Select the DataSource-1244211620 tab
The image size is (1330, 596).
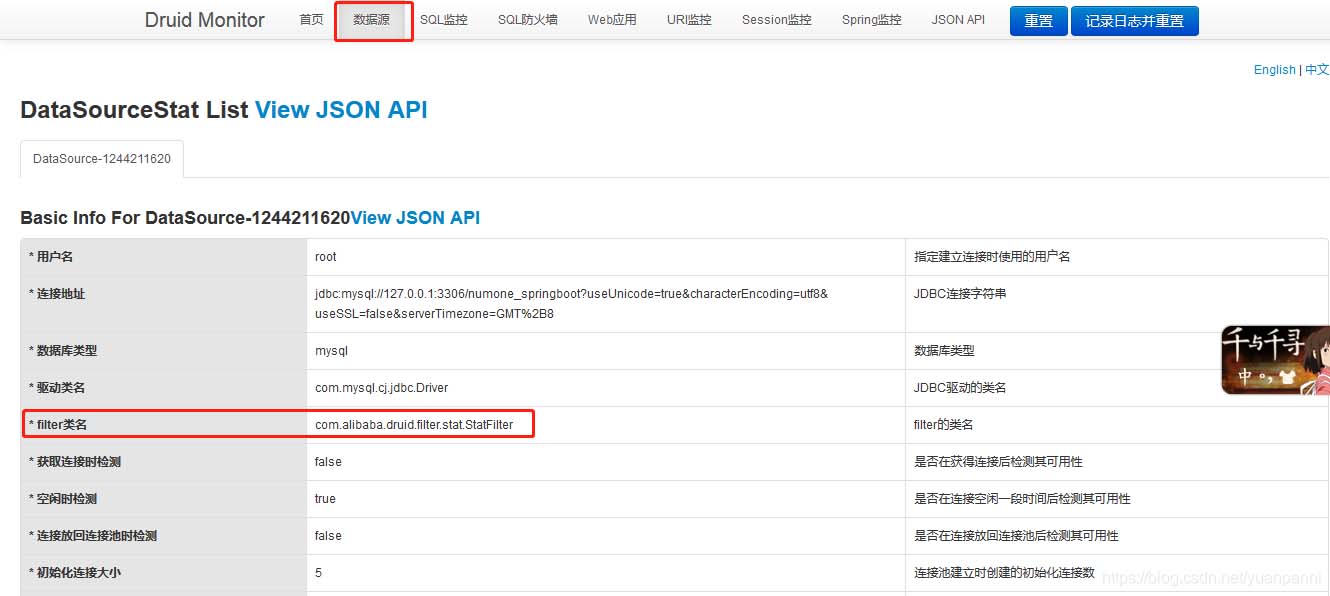click(x=101, y=158)
